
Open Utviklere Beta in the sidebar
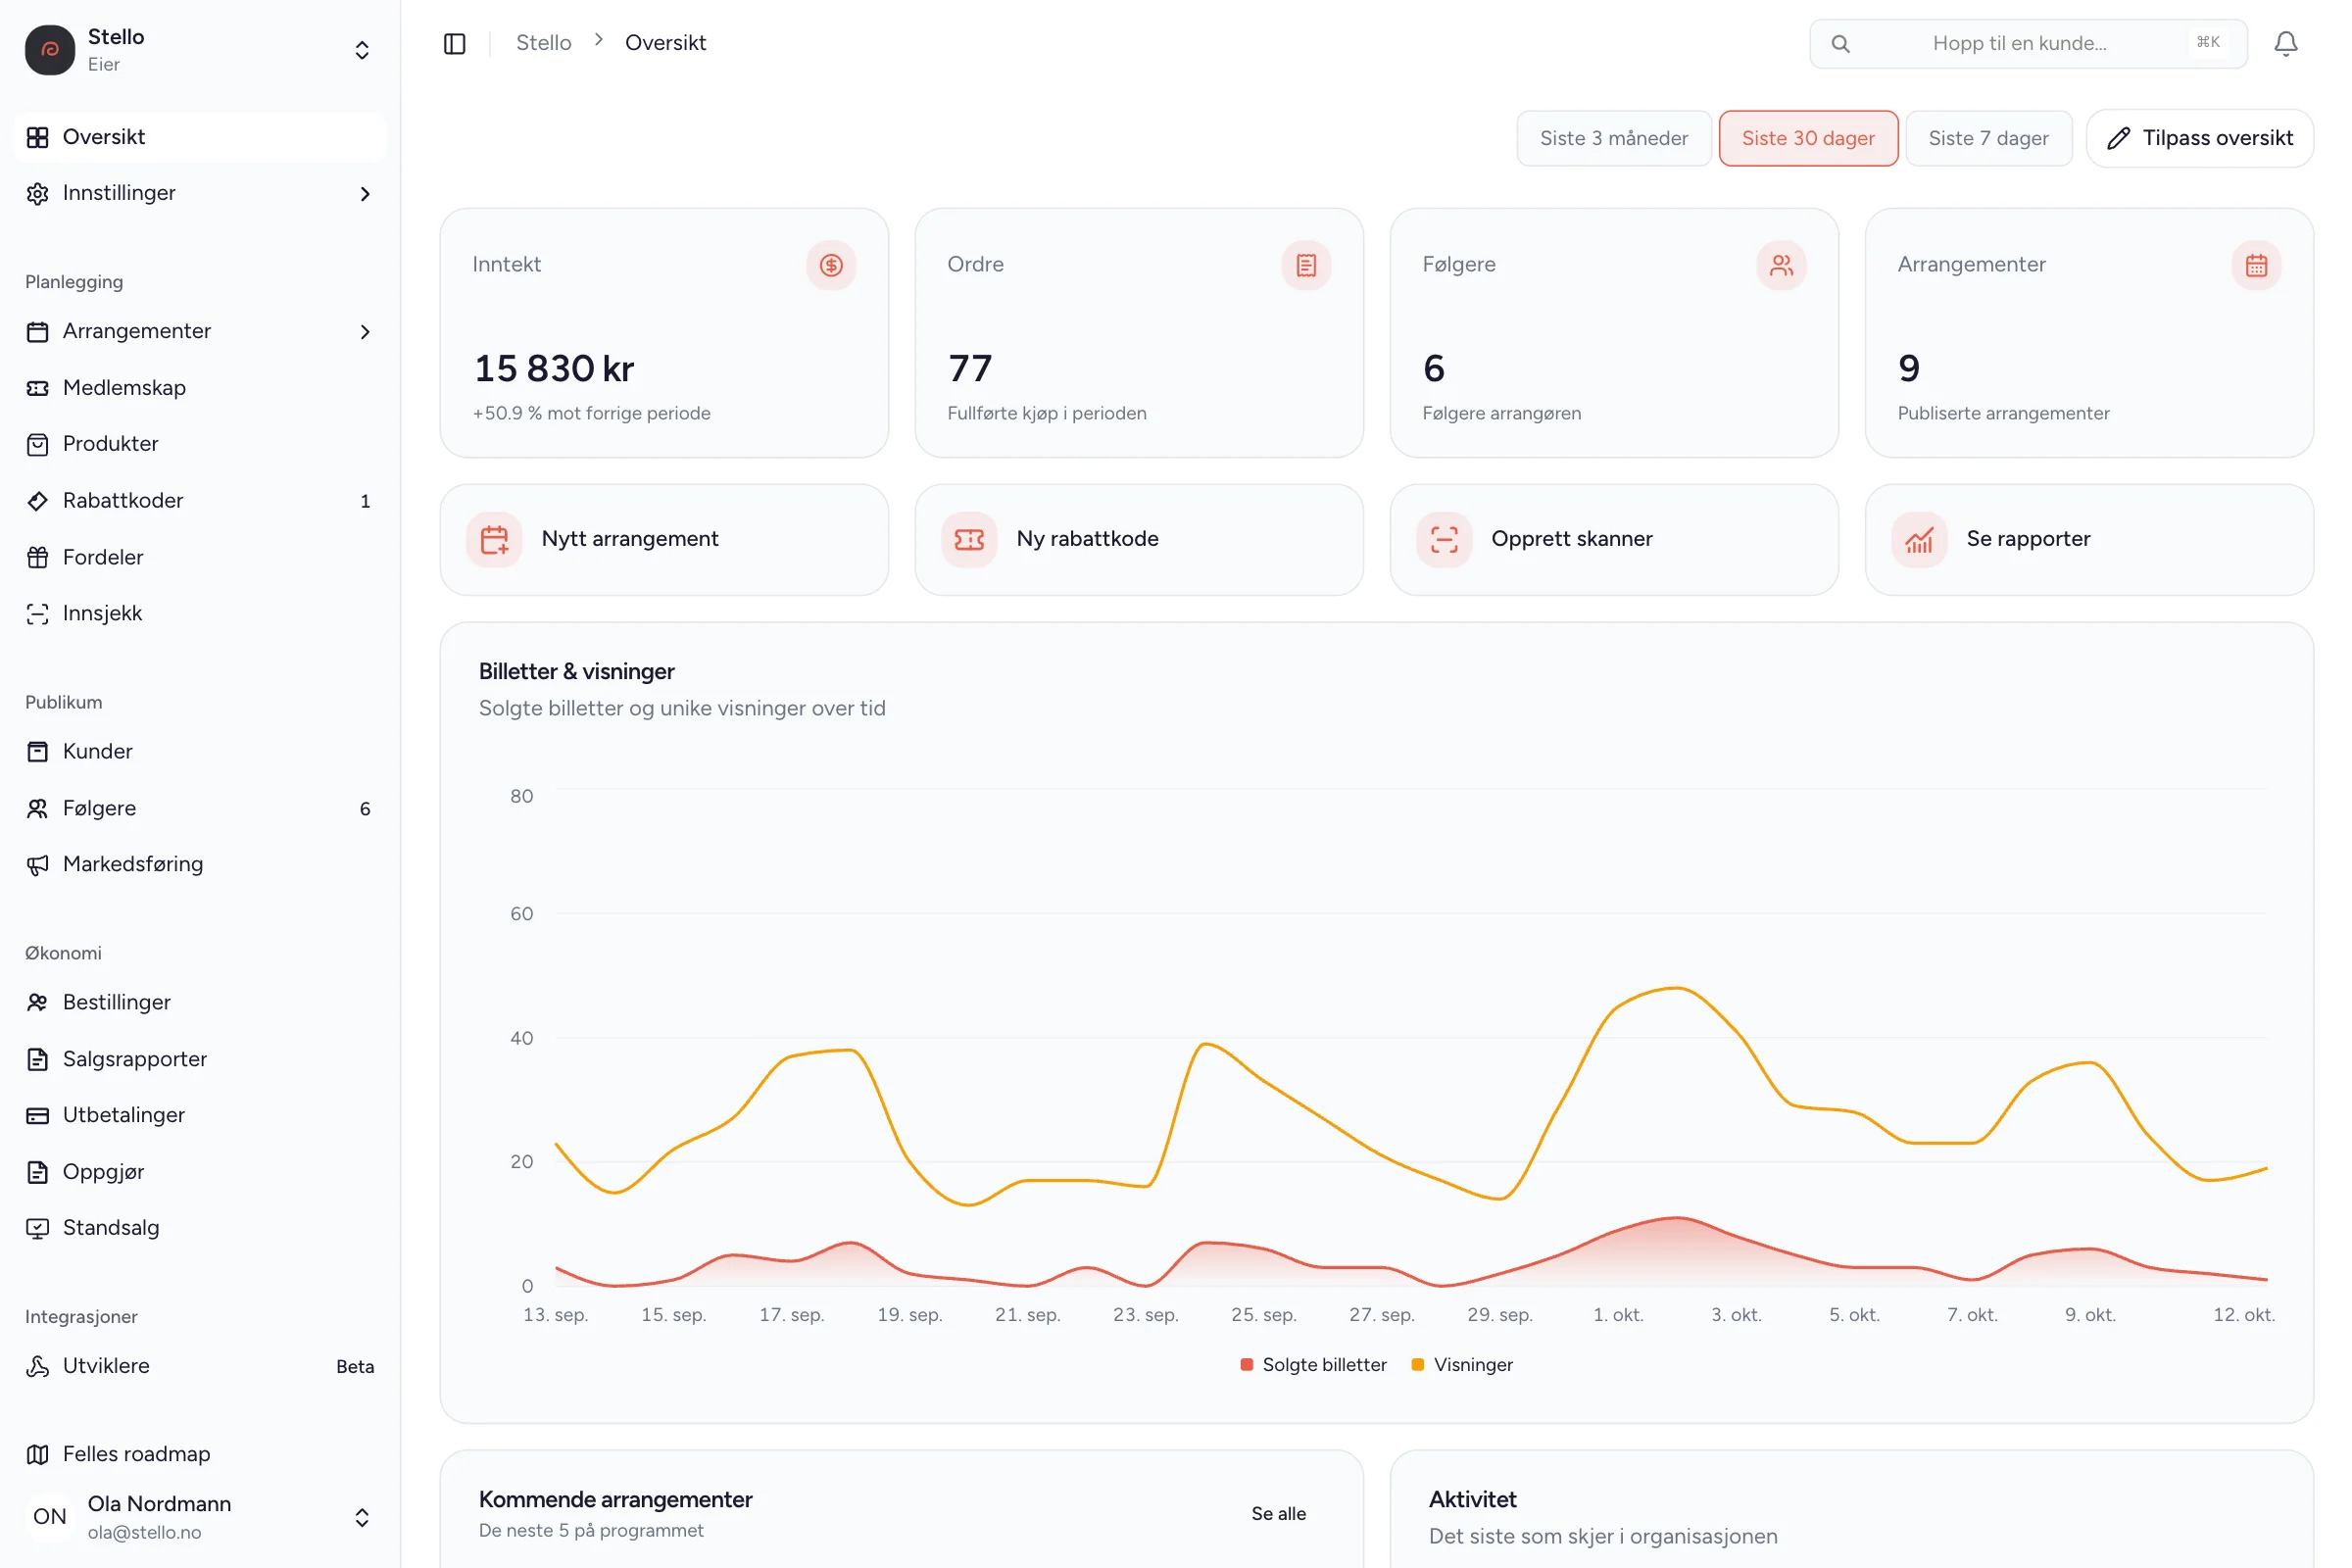coord(200,1366)
